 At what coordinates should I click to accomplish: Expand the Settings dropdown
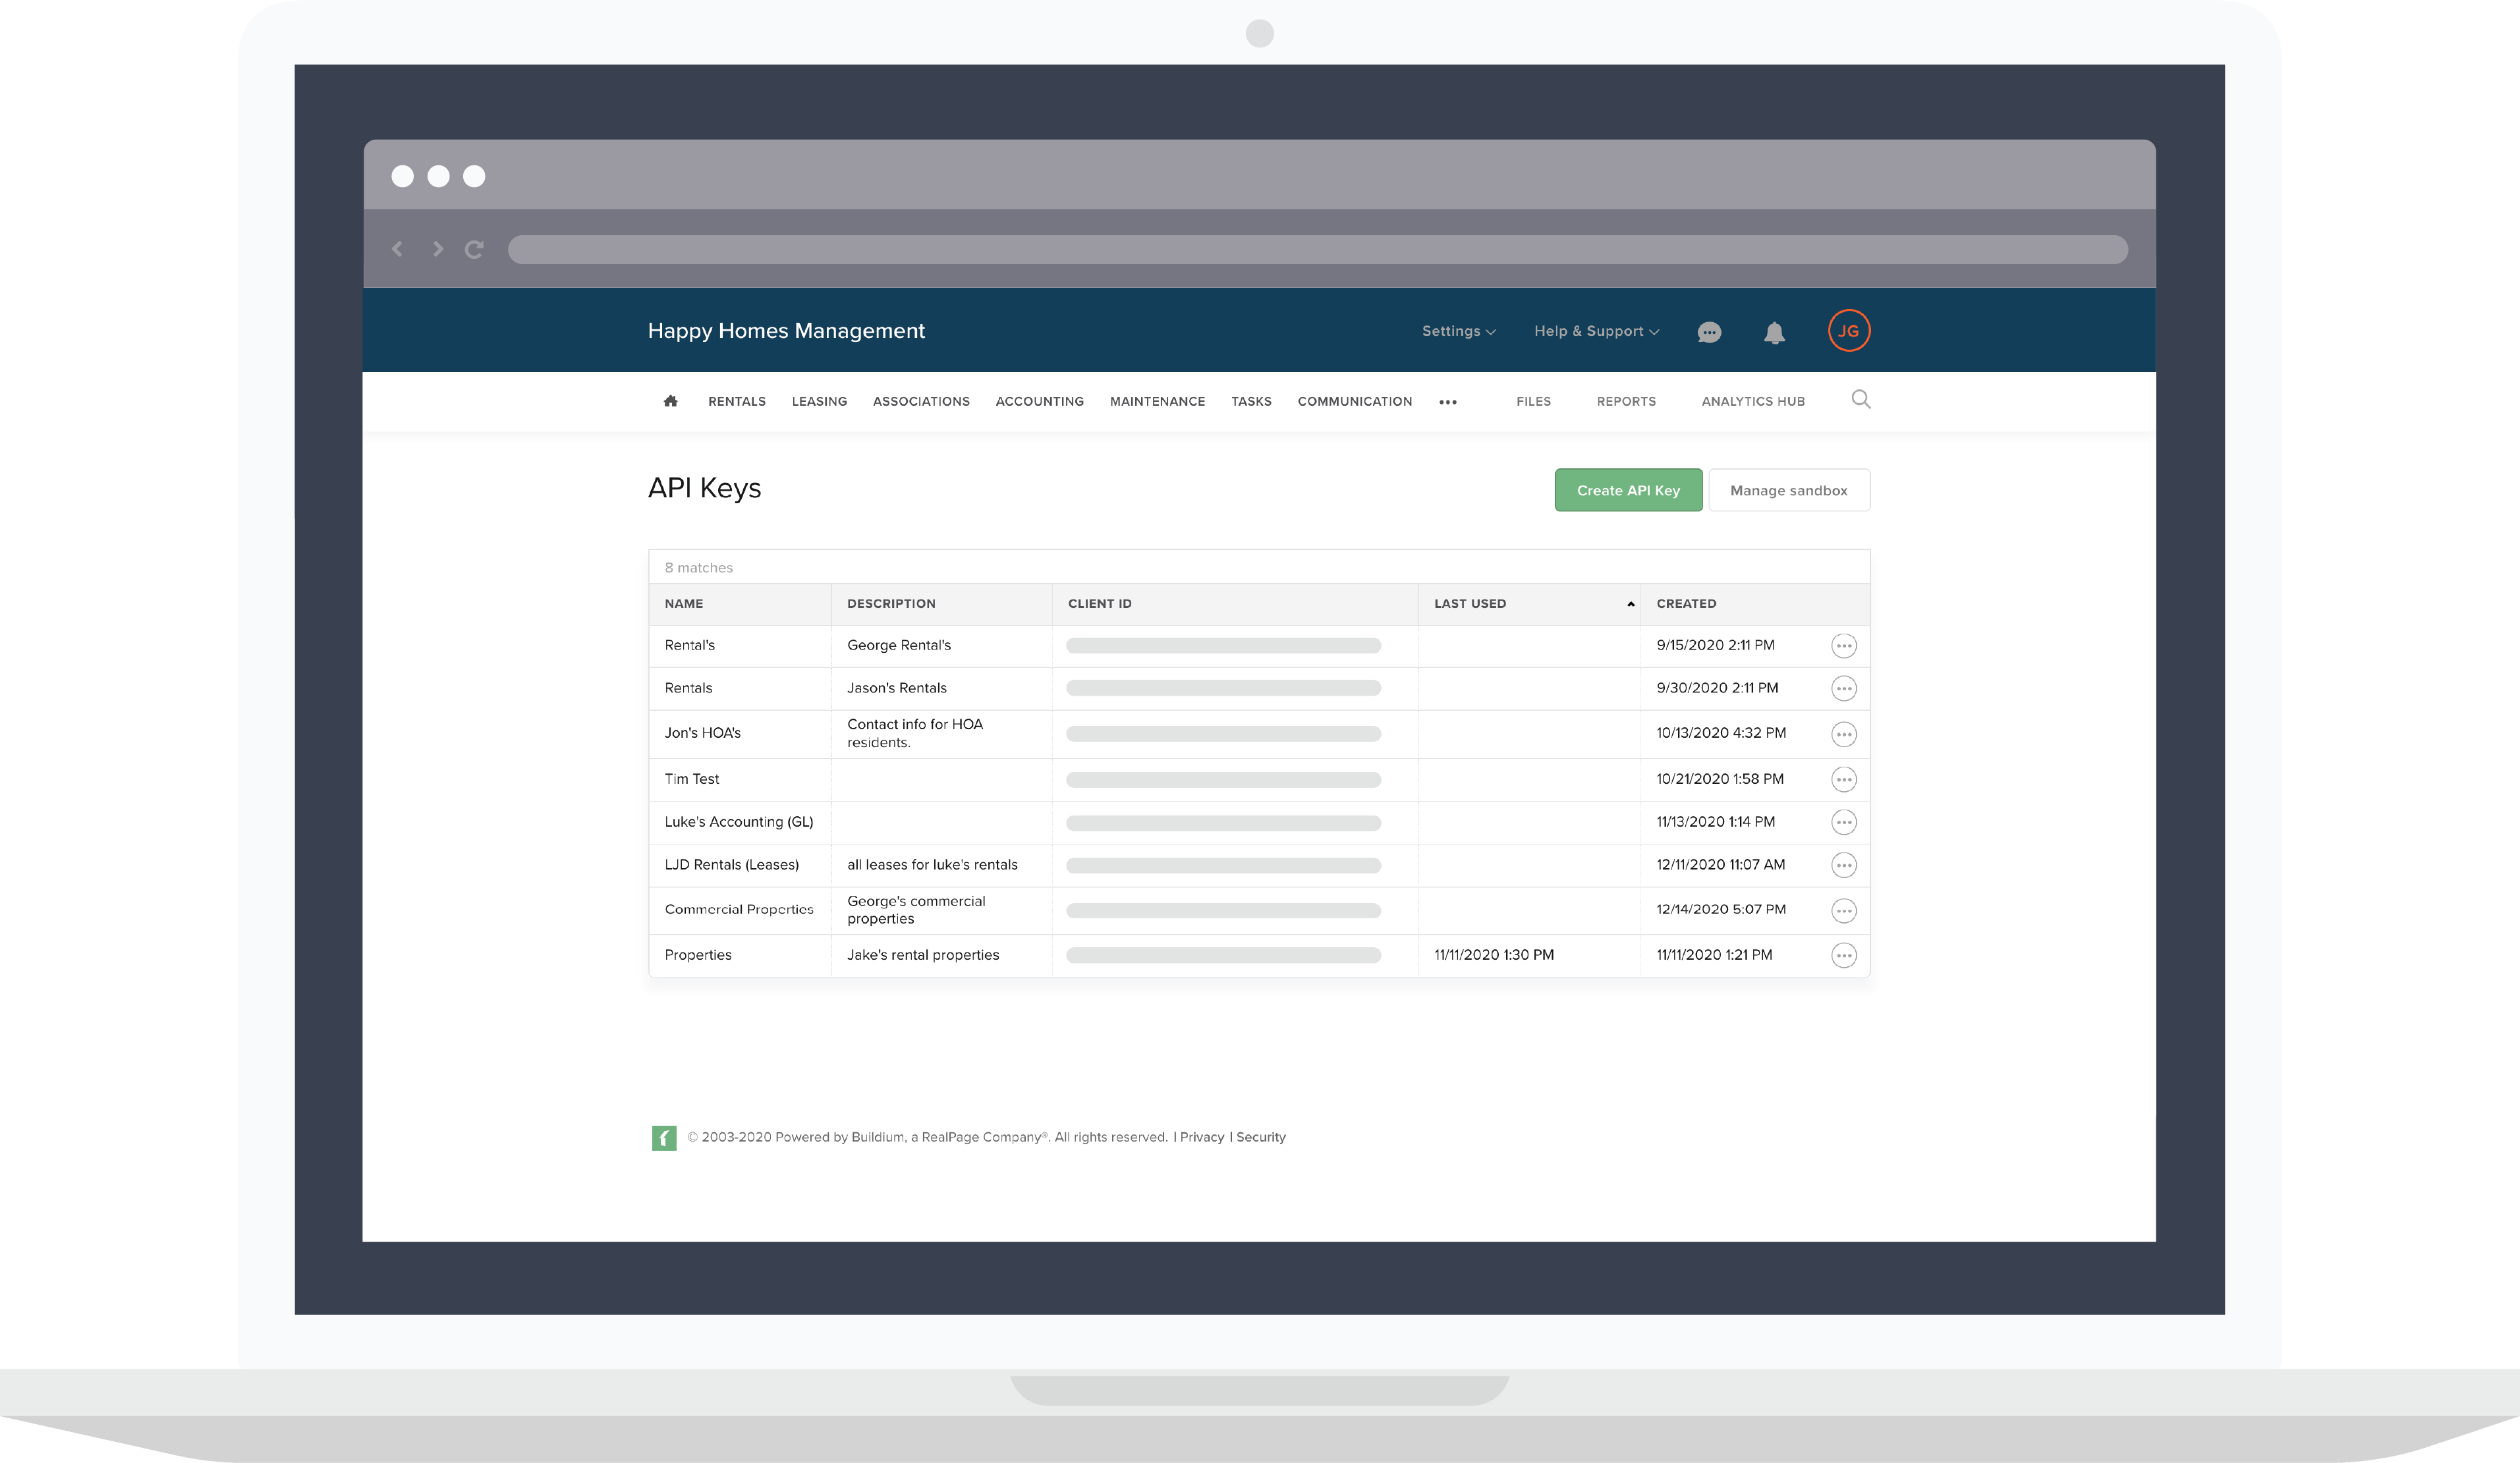click(x=1458, y=331)
